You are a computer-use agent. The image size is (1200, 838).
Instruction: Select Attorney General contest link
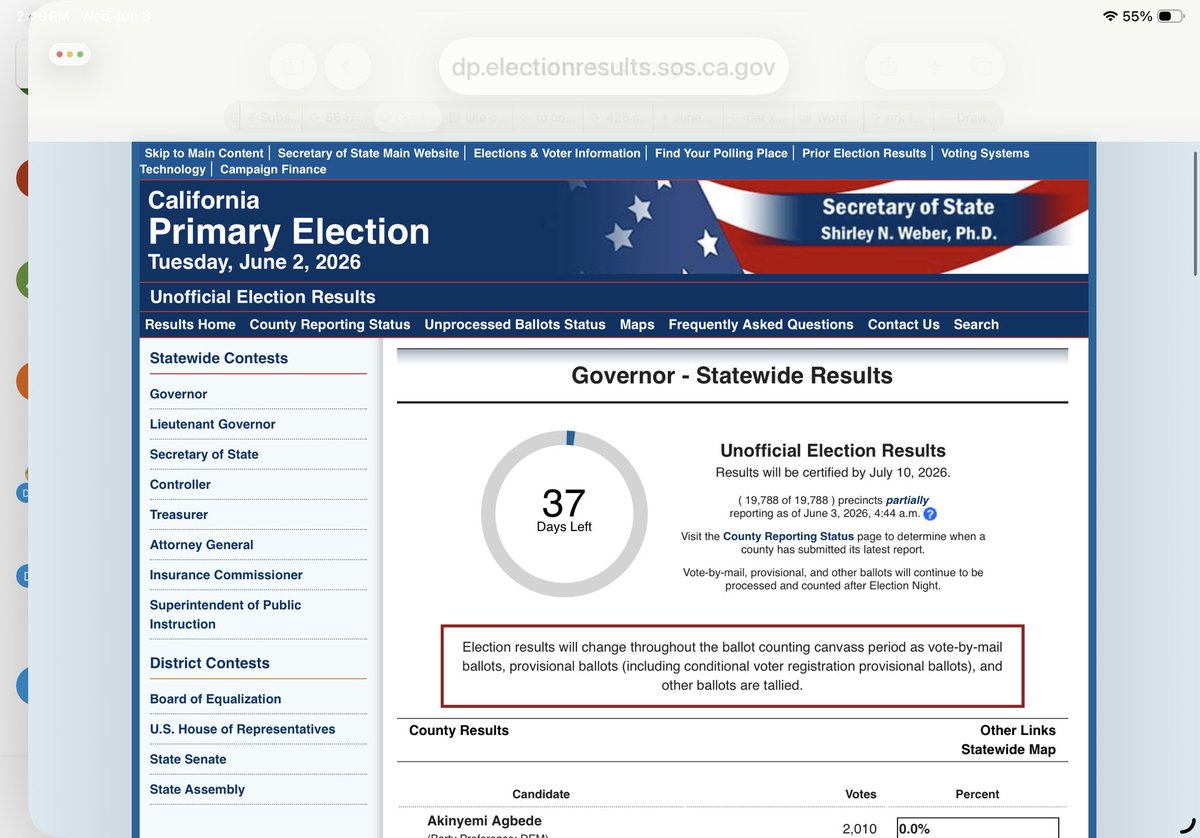202,544
